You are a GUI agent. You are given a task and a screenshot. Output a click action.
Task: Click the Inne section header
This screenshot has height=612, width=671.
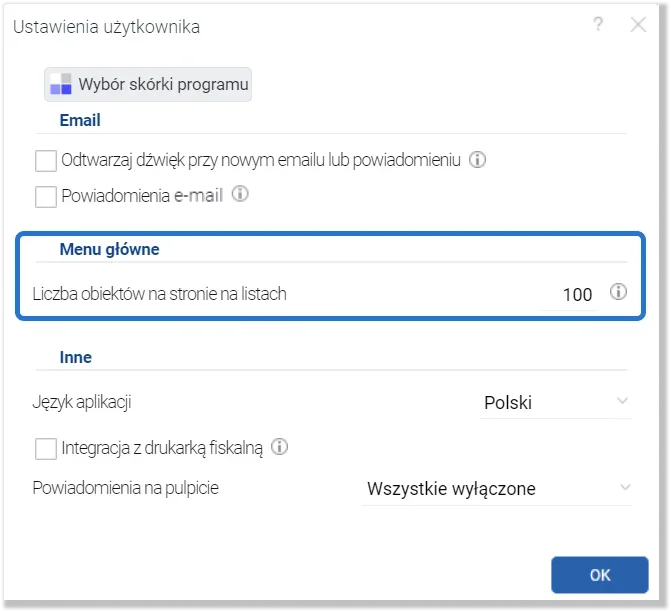[x=76, y=357]
